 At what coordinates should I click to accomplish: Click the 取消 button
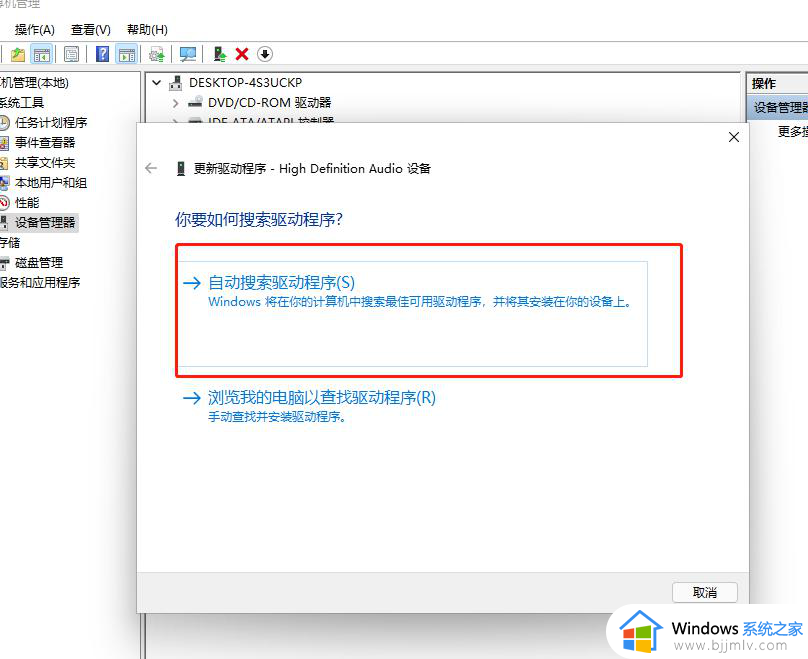704,593
